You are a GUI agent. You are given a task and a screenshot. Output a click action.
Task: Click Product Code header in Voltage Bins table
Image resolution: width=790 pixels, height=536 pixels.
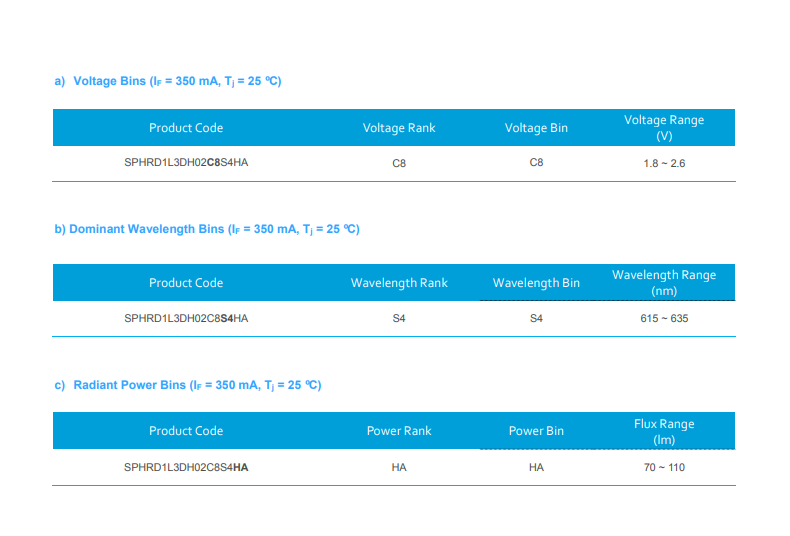186,128
